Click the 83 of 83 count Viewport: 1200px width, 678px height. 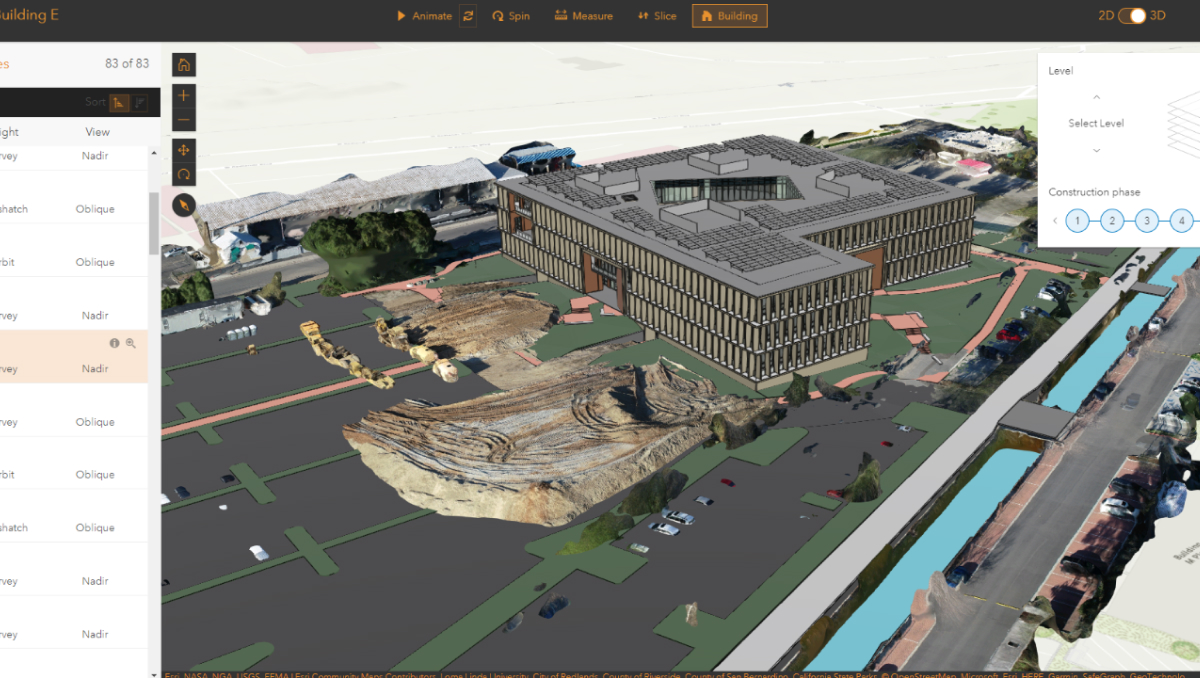click(127, 63)
